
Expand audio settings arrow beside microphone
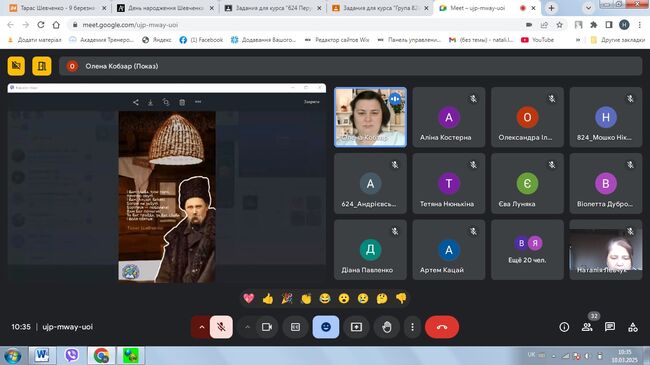[x=201, y=327]
